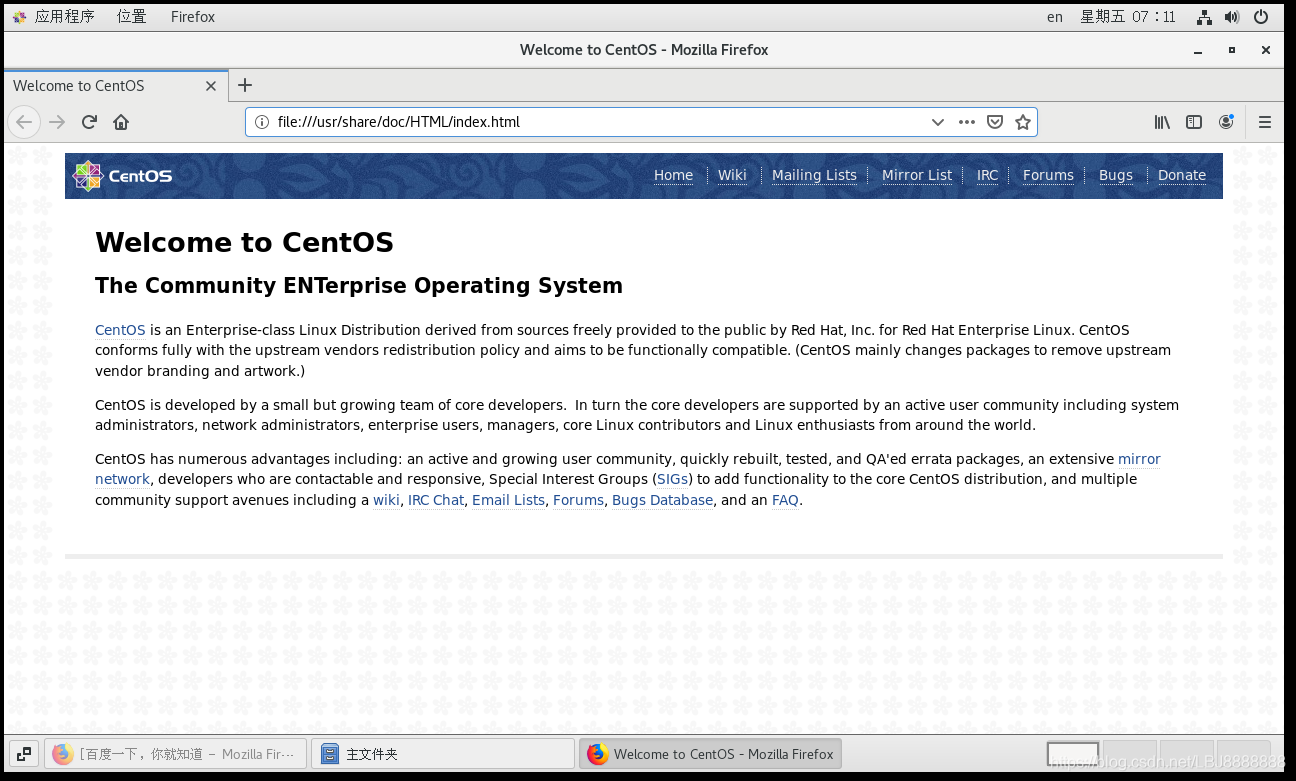Viewport: 1296px width, 781px height.
Task: Select the first workspace in the switcher
Action: [1073, 754]
